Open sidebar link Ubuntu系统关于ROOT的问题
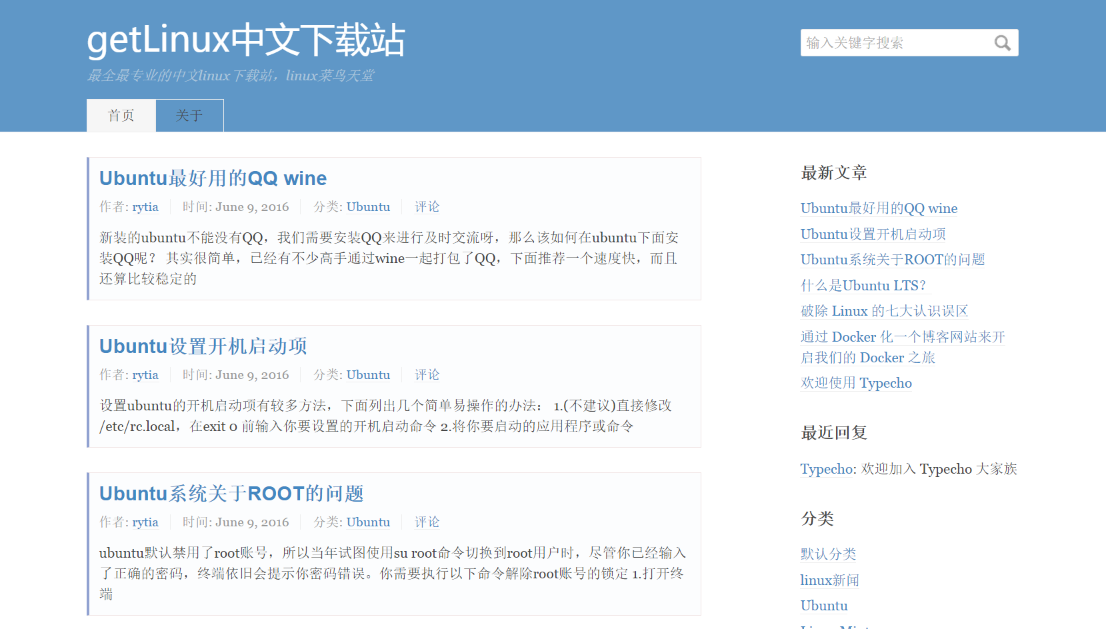 point(892,259)
